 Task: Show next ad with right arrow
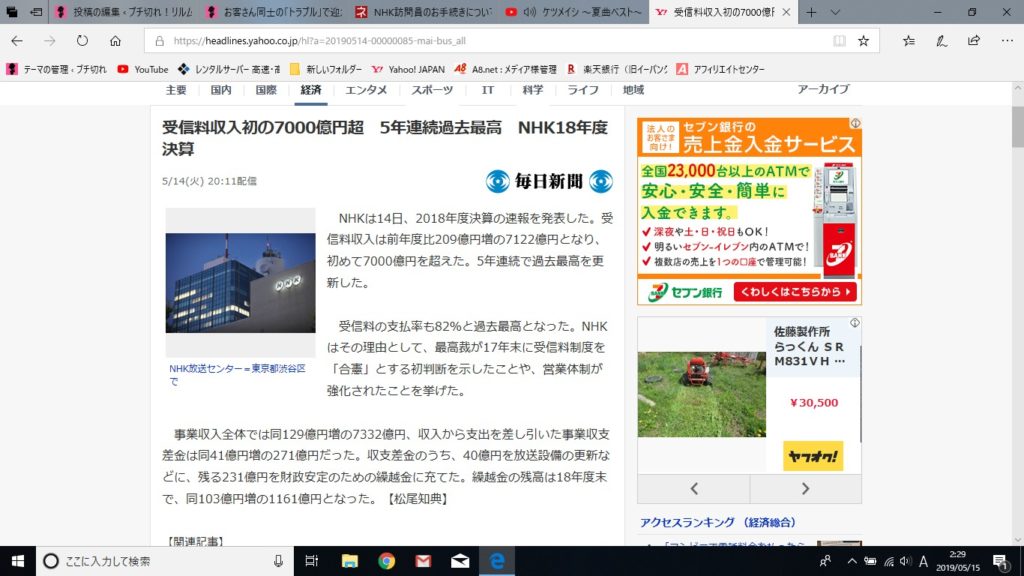point(805,488)
